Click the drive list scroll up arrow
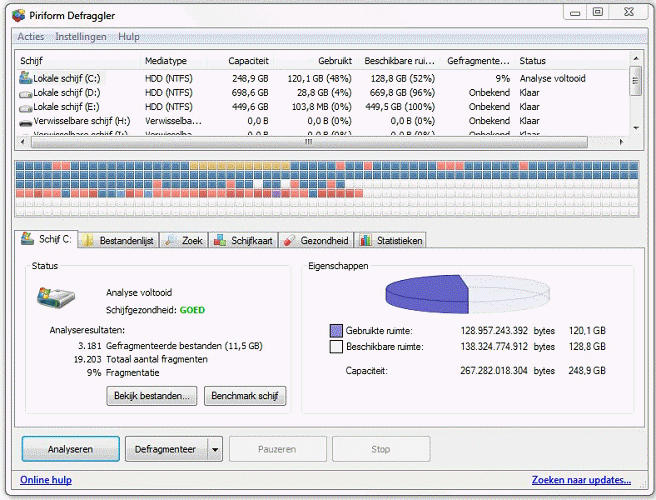 point(636,59)
